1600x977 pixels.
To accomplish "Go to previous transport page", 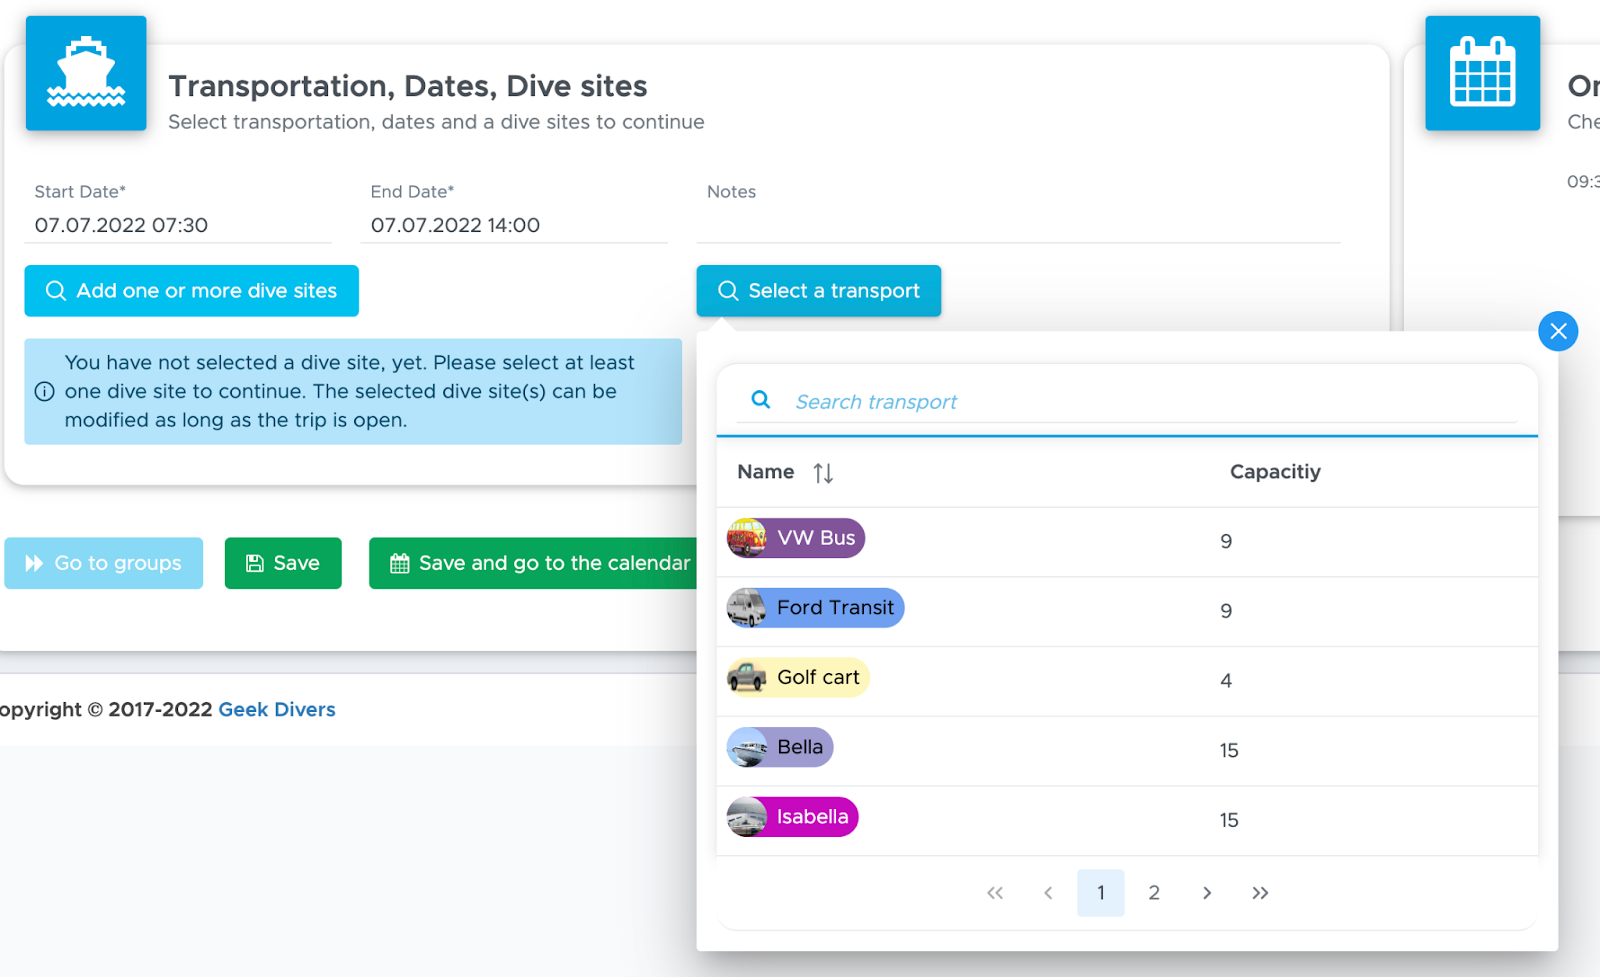I will (1048, 893).
